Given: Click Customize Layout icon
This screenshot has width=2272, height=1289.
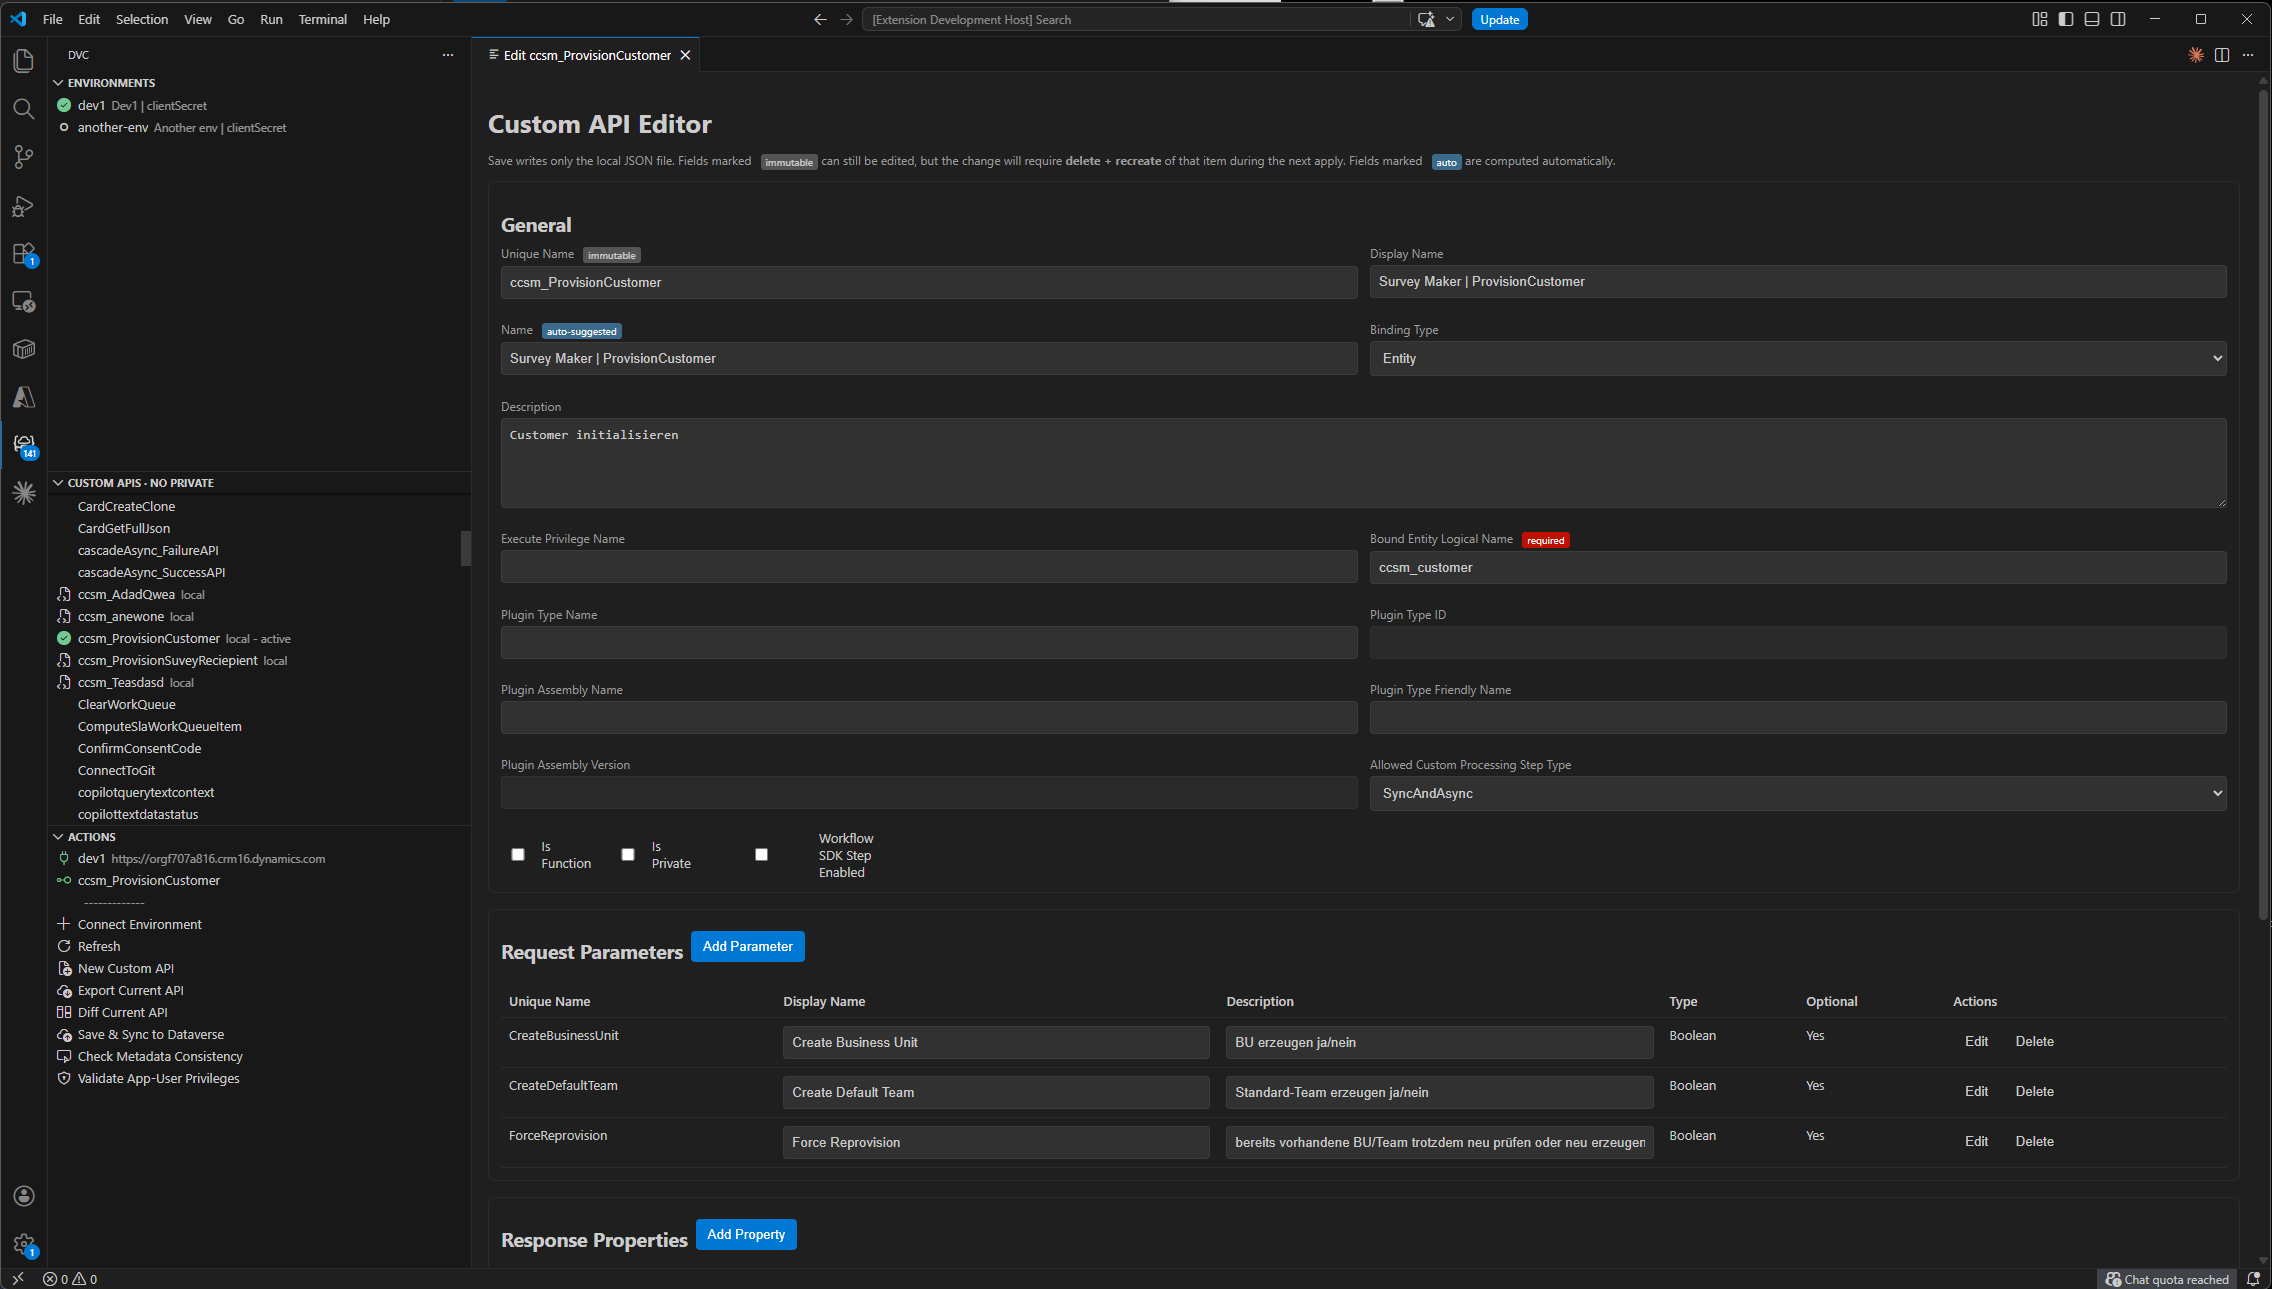Looking at the screenshot, I should [2040, 19].
